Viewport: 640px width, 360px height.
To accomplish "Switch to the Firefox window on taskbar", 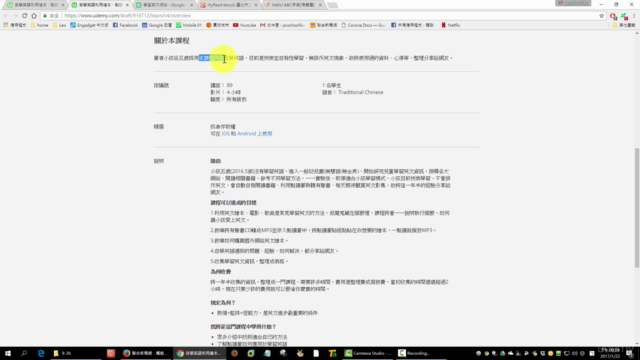I will pyautogui.click(x=145, y=353).
